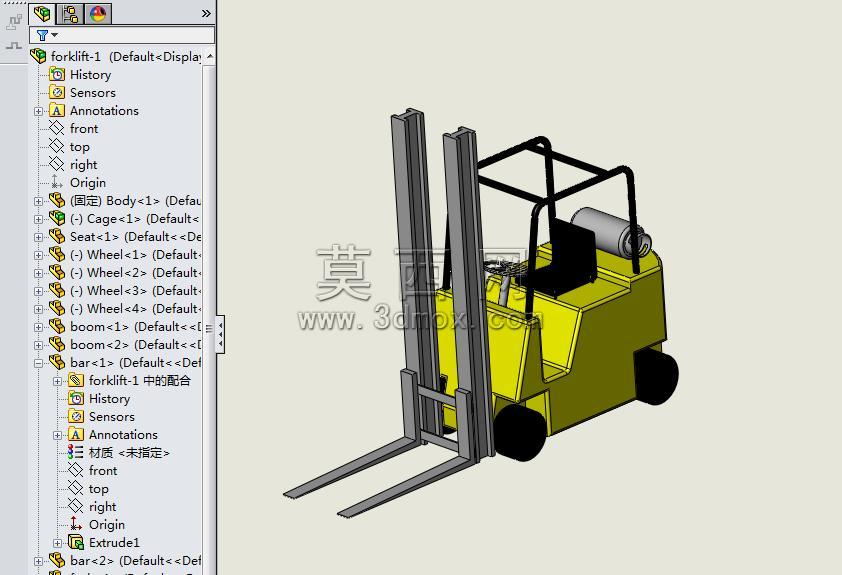Expand the Annotations folder under forklift-1

38,111
